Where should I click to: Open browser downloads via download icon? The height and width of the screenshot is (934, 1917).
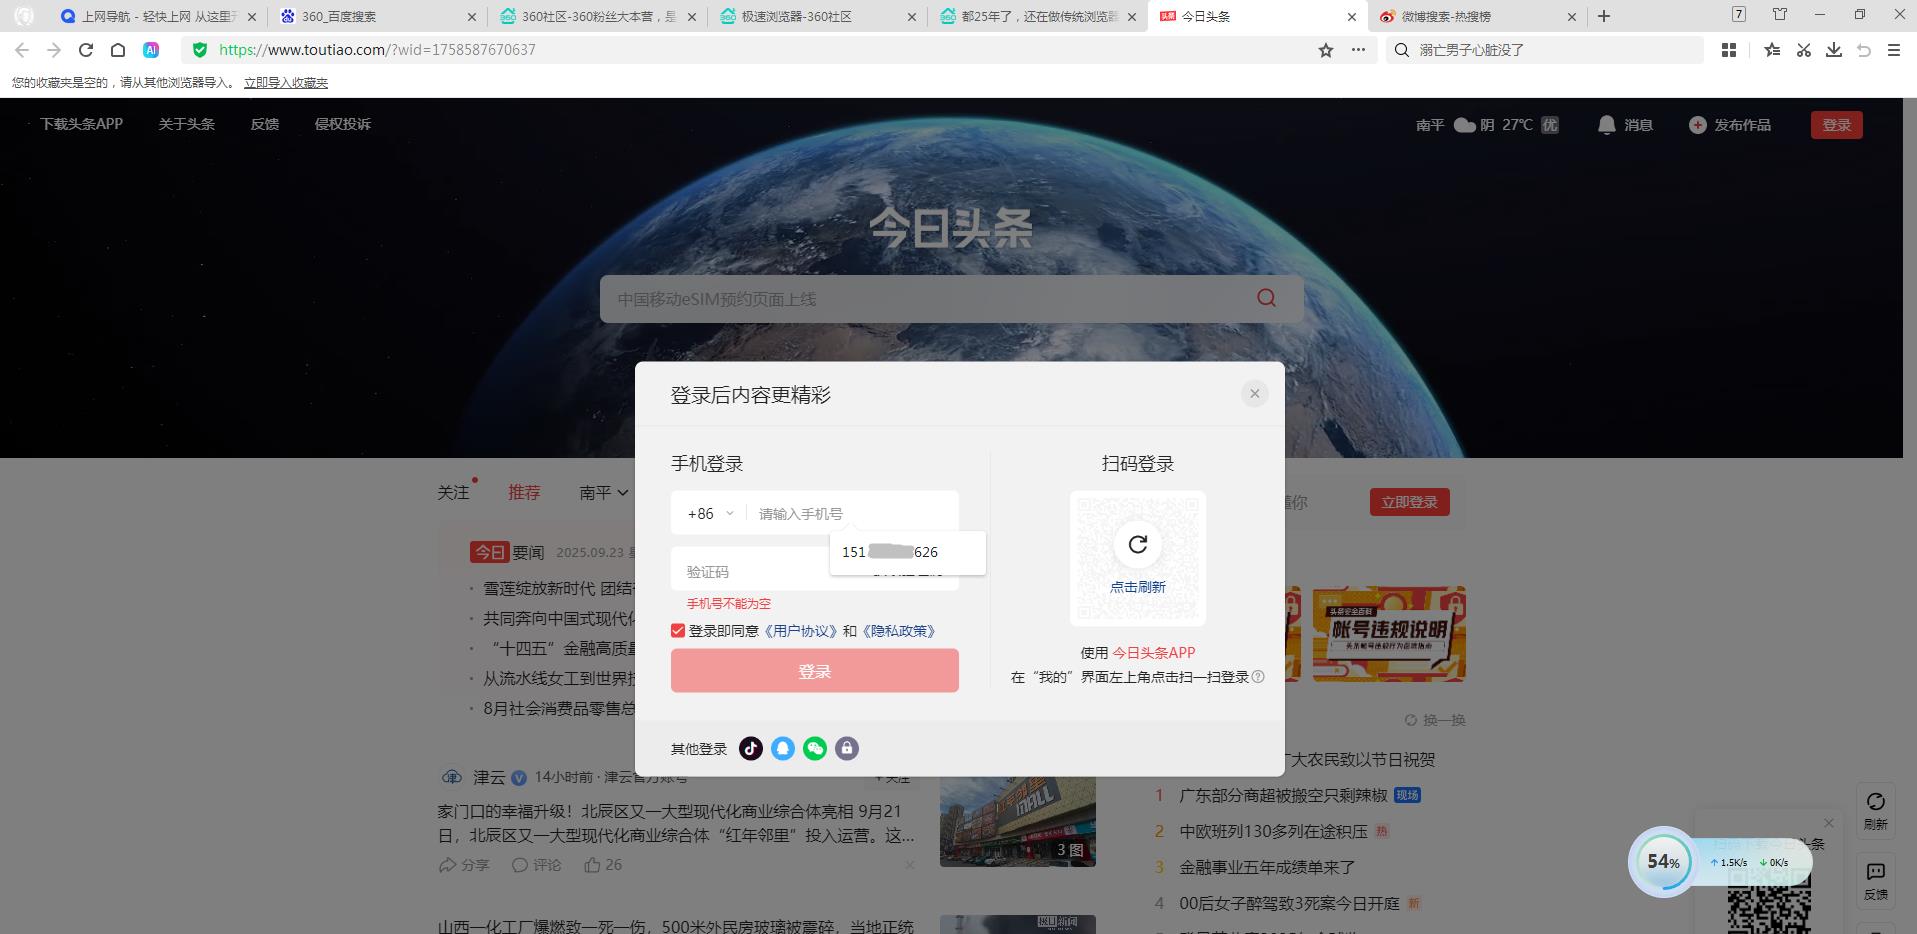1834,50
